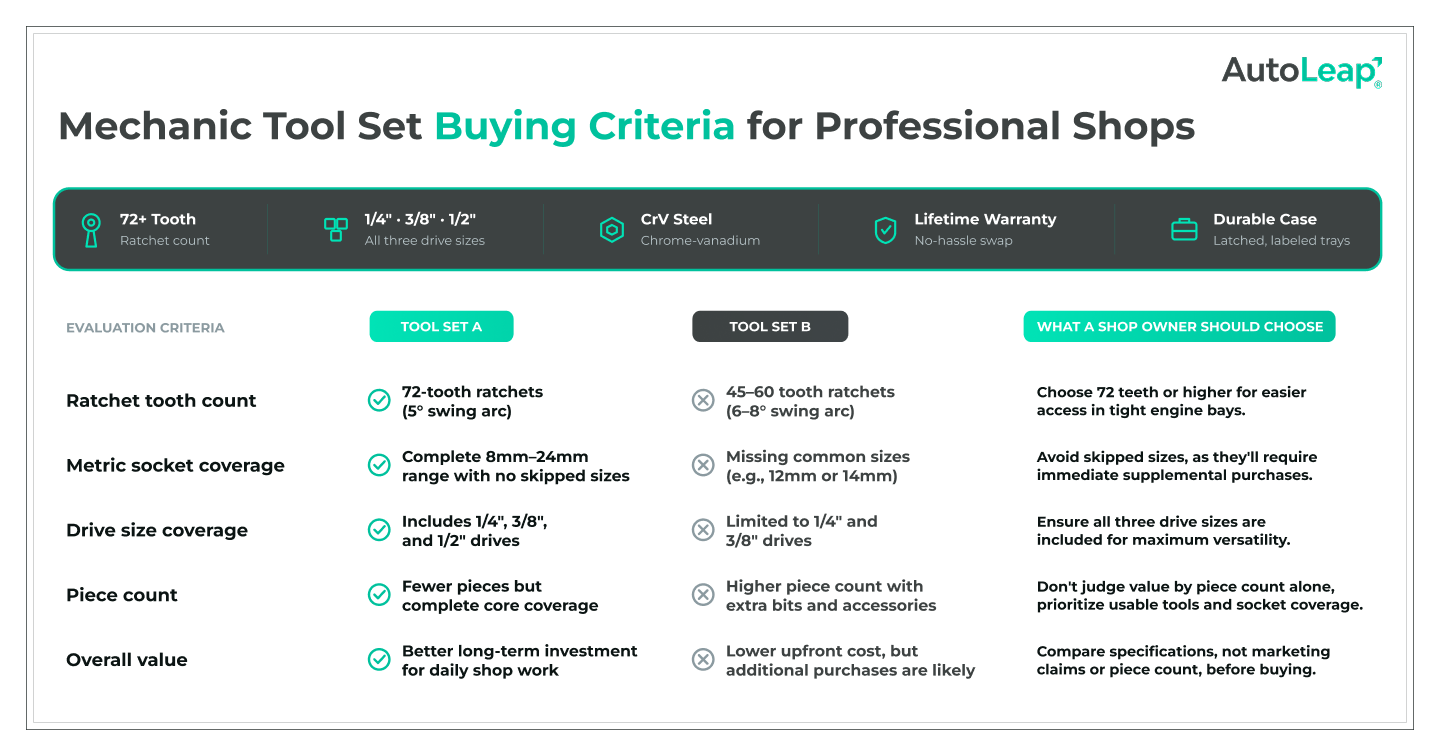
Task: Click the EVALUATION CRITERIA header text
Action: (x=145, y=328)
